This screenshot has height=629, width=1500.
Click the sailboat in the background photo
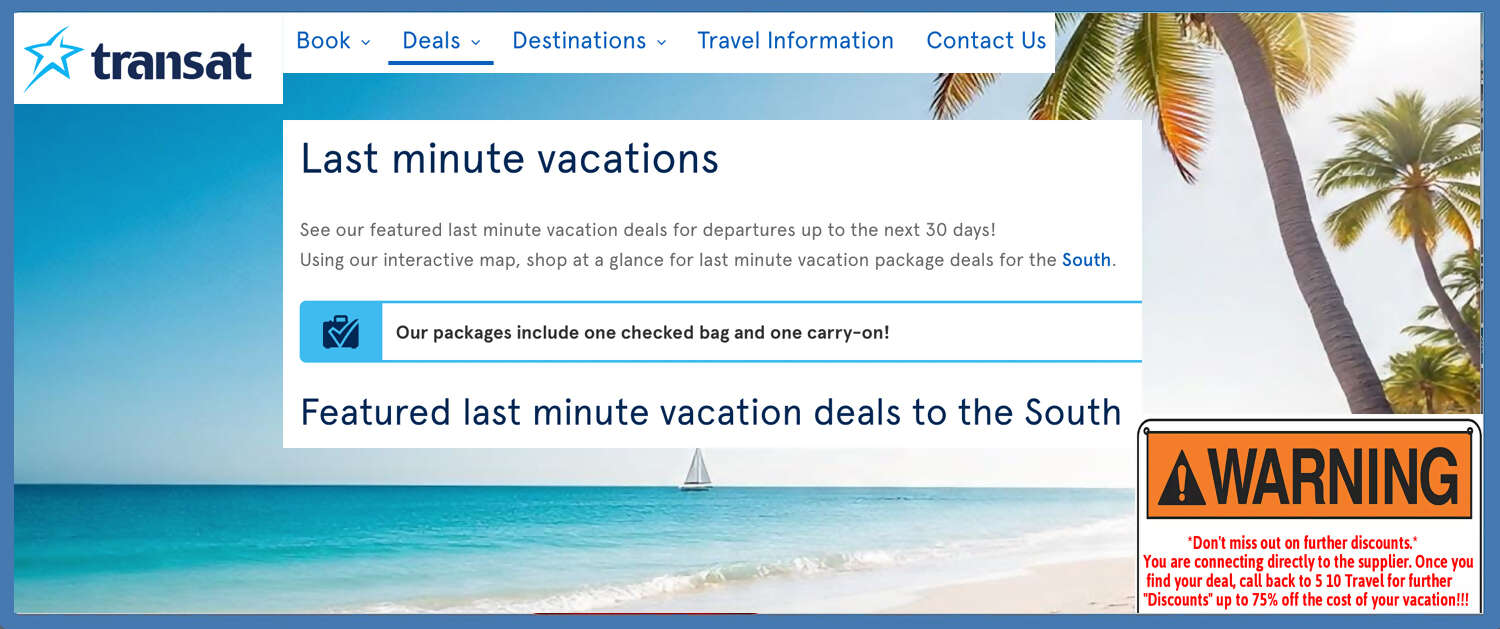click(x=696, y=470)
